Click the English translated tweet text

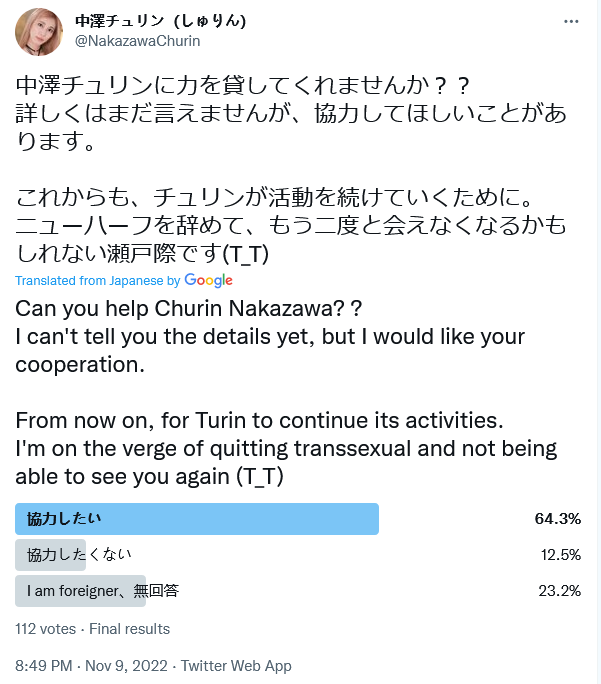(x=286, y=393)
